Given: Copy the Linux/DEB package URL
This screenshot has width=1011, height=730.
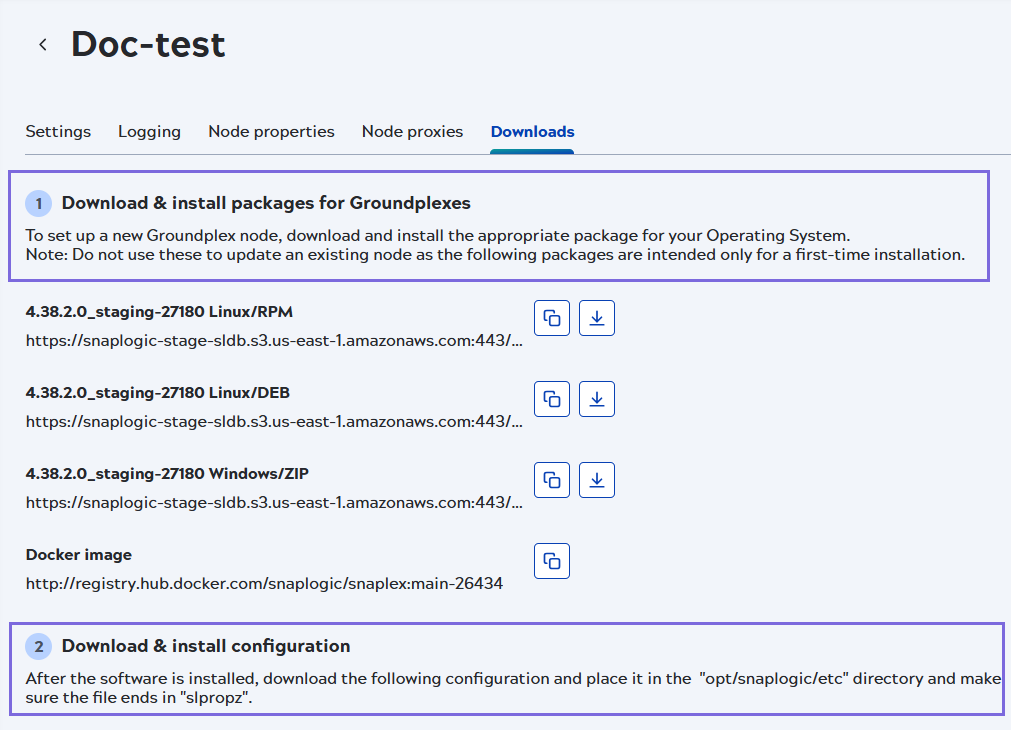Looking at the screenshot, I should point(552,399).
